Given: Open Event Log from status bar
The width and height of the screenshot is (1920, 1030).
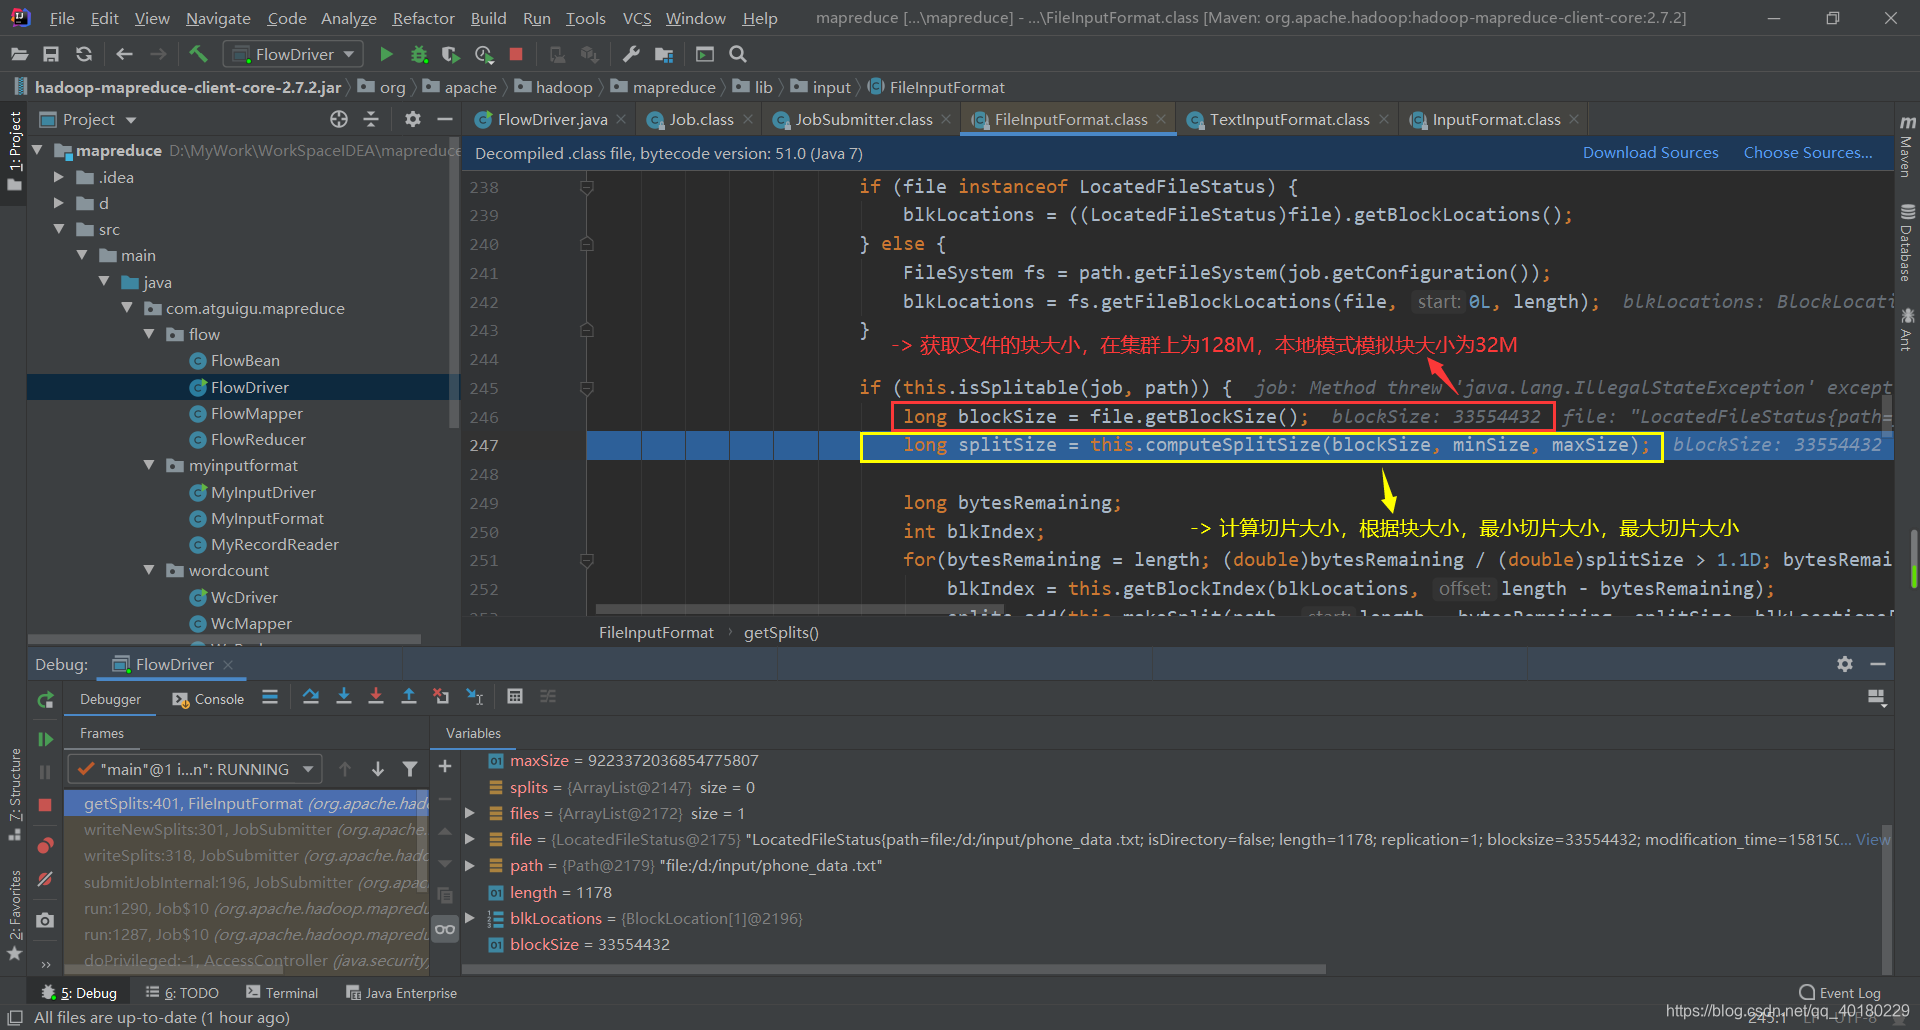Looking at the screenshot, I should [x=1840, y=993].
